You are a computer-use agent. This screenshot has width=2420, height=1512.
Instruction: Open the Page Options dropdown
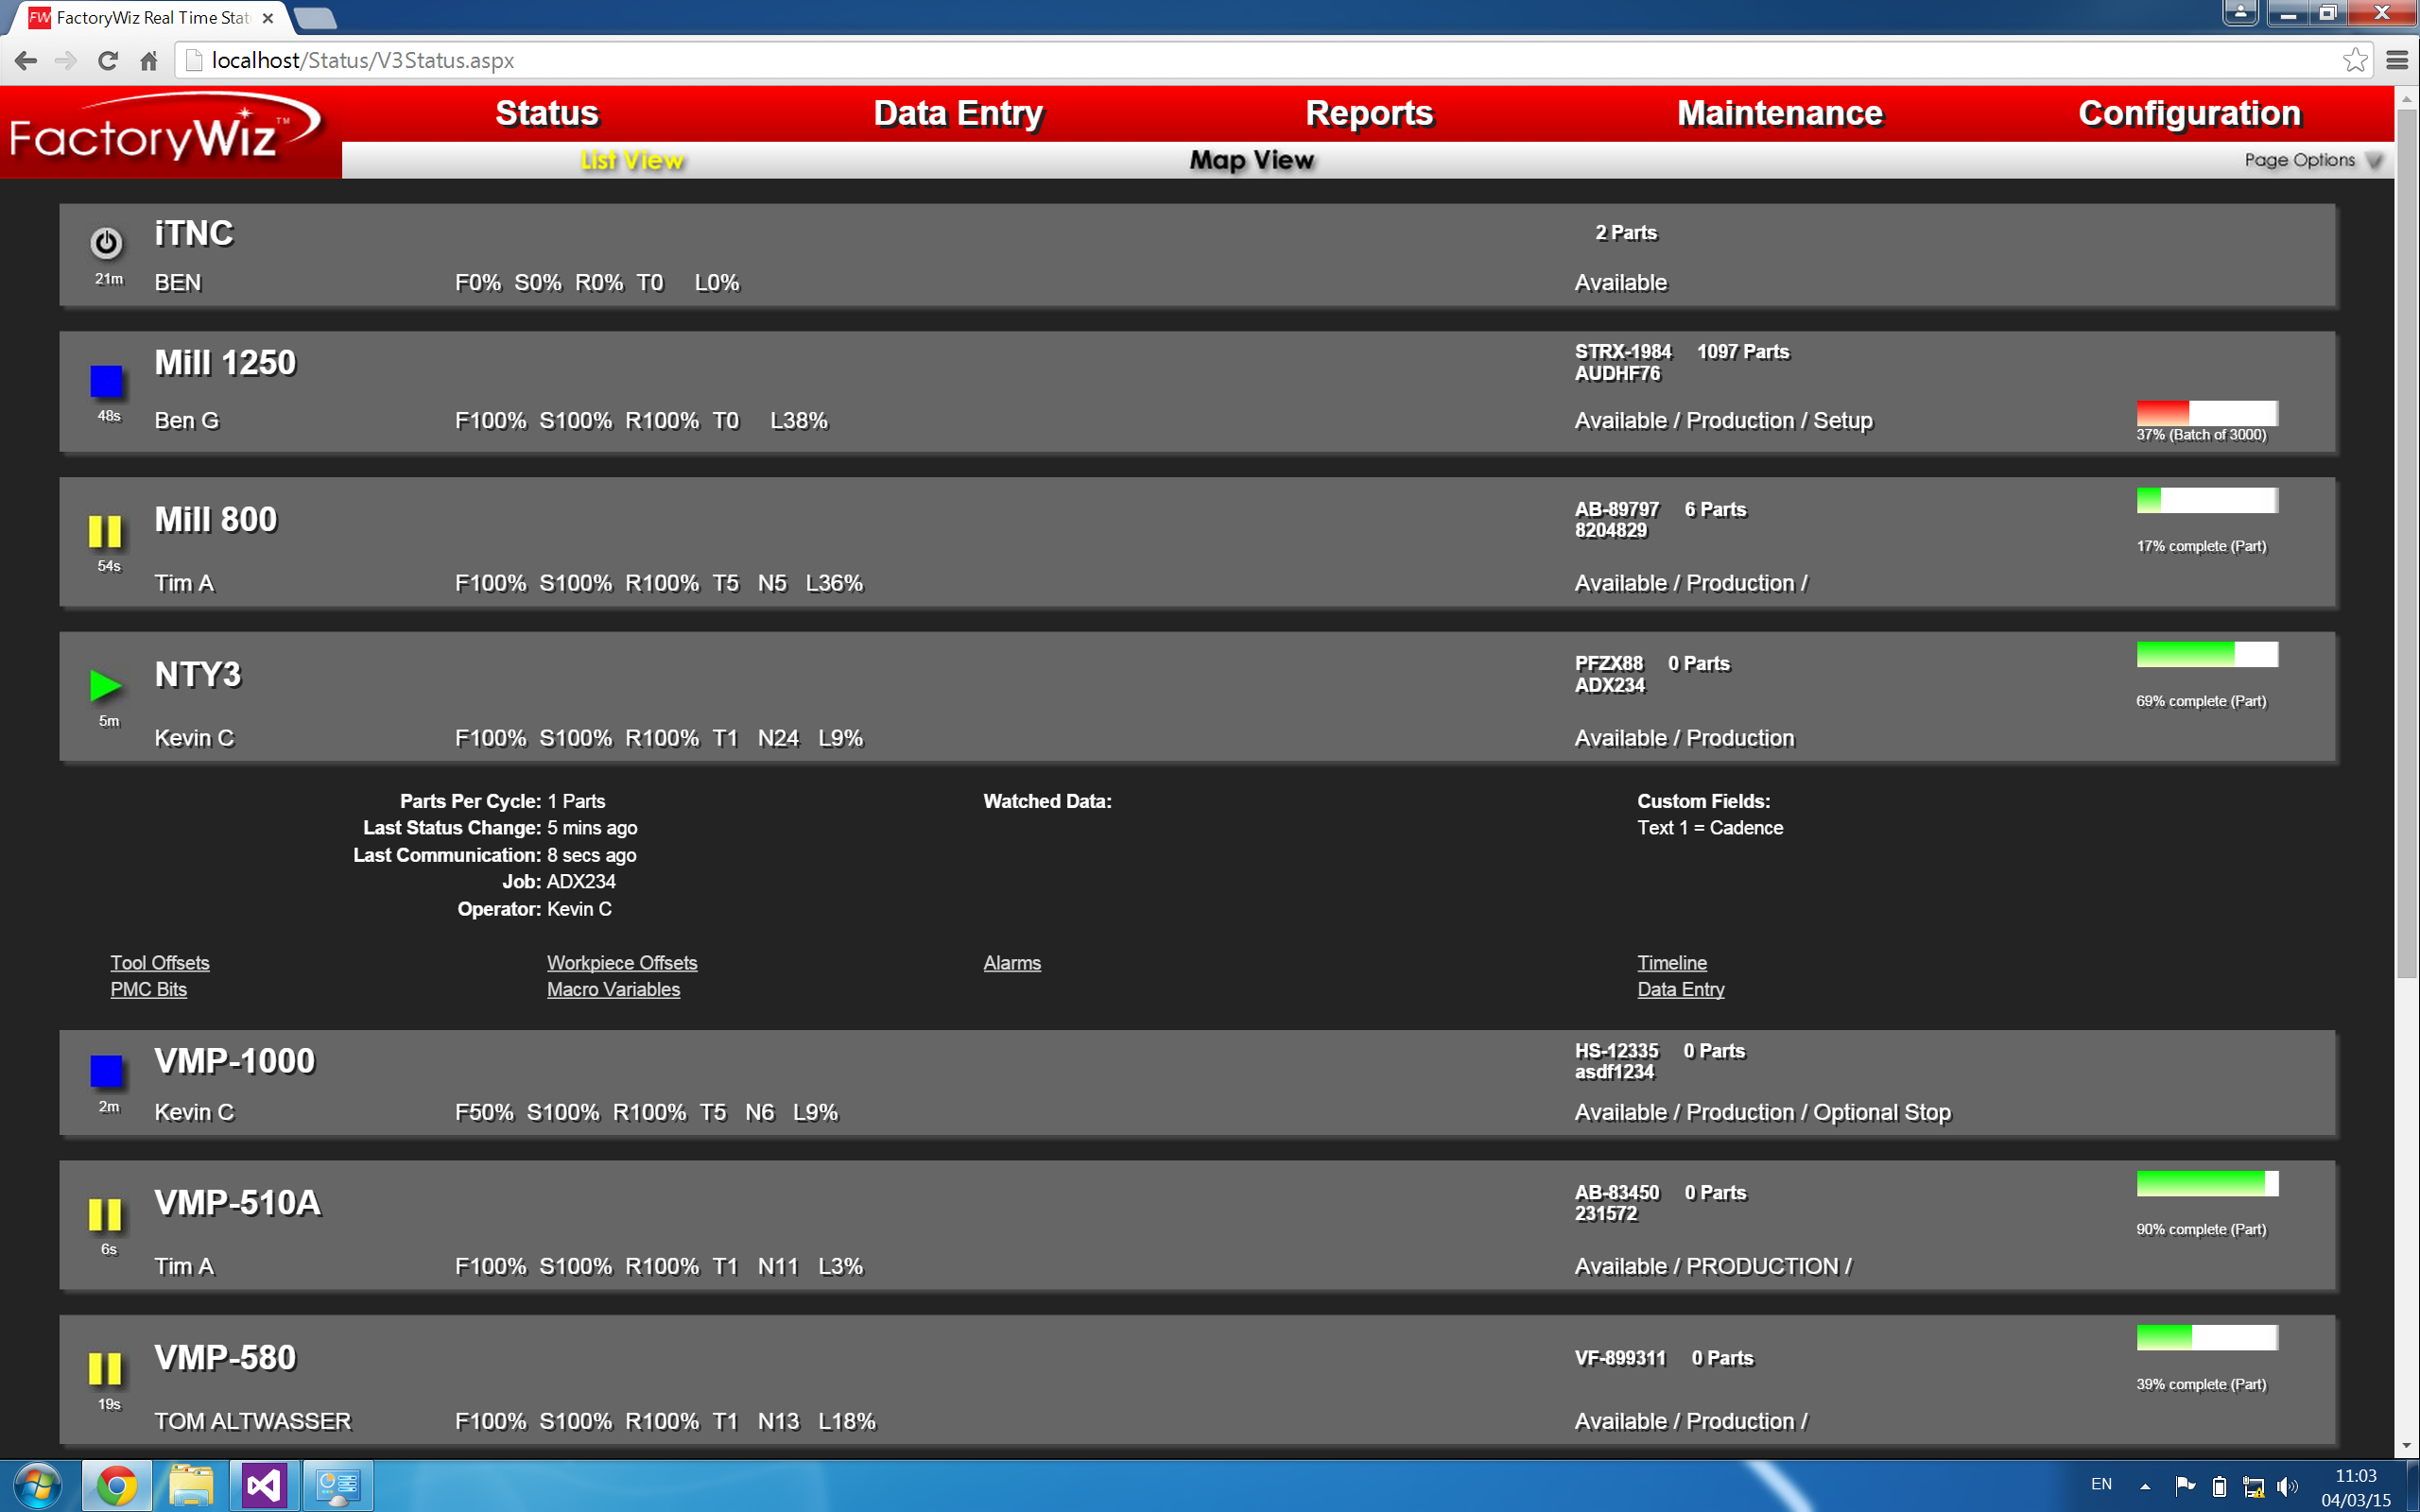click(x=2312, y=160)
